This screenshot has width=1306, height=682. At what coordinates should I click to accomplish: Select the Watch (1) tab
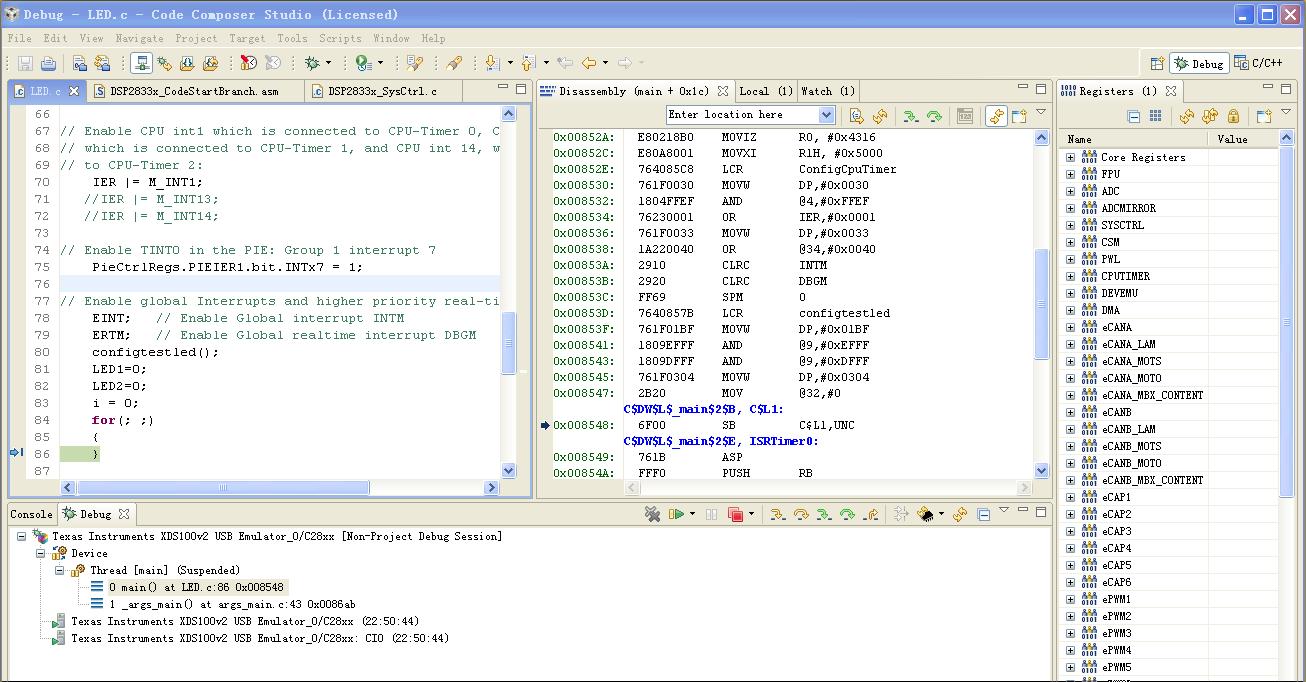(827, 91)
